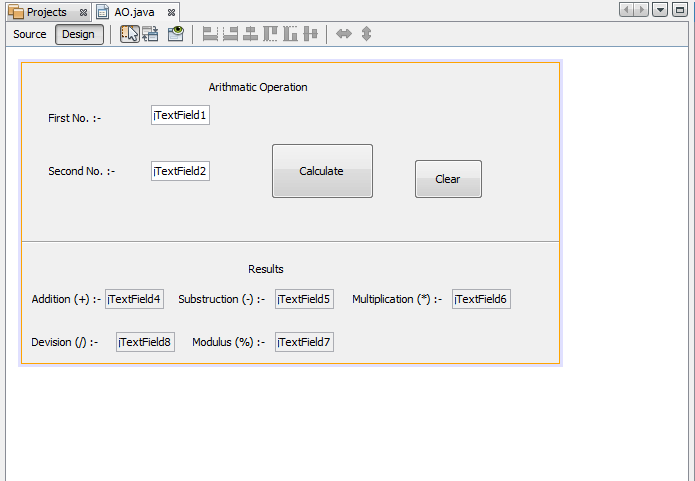Click the Center Vertically icon
This screenshot has height=481, width=695.
[x=310, y=34]
